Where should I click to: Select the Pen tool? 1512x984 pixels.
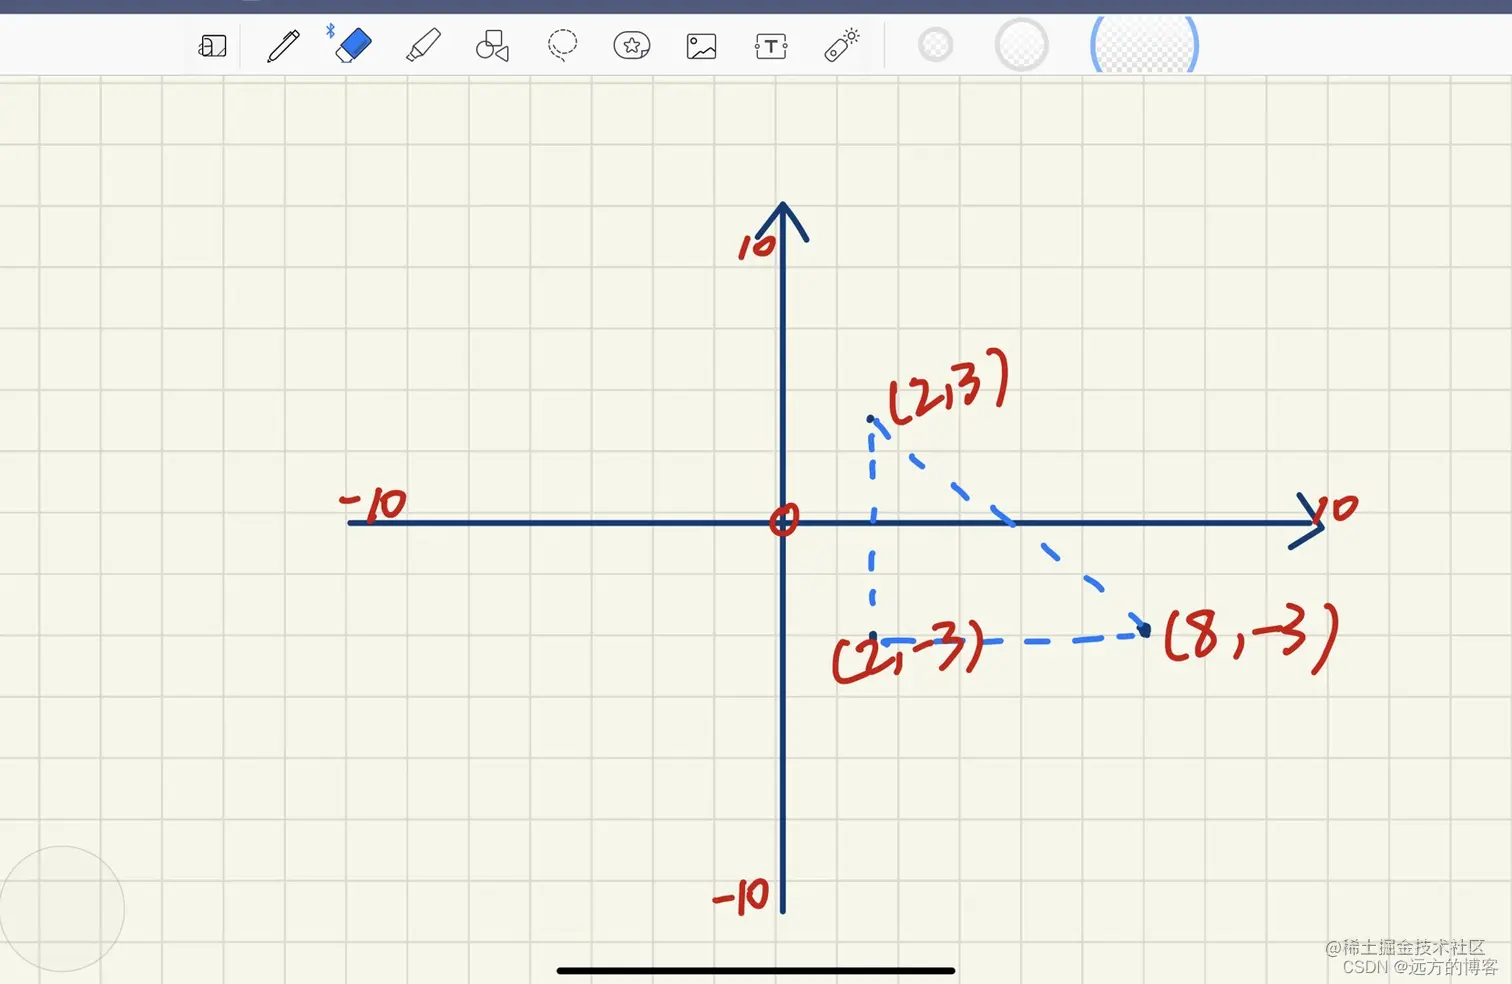pyautogui.click(x=283, y=46)
